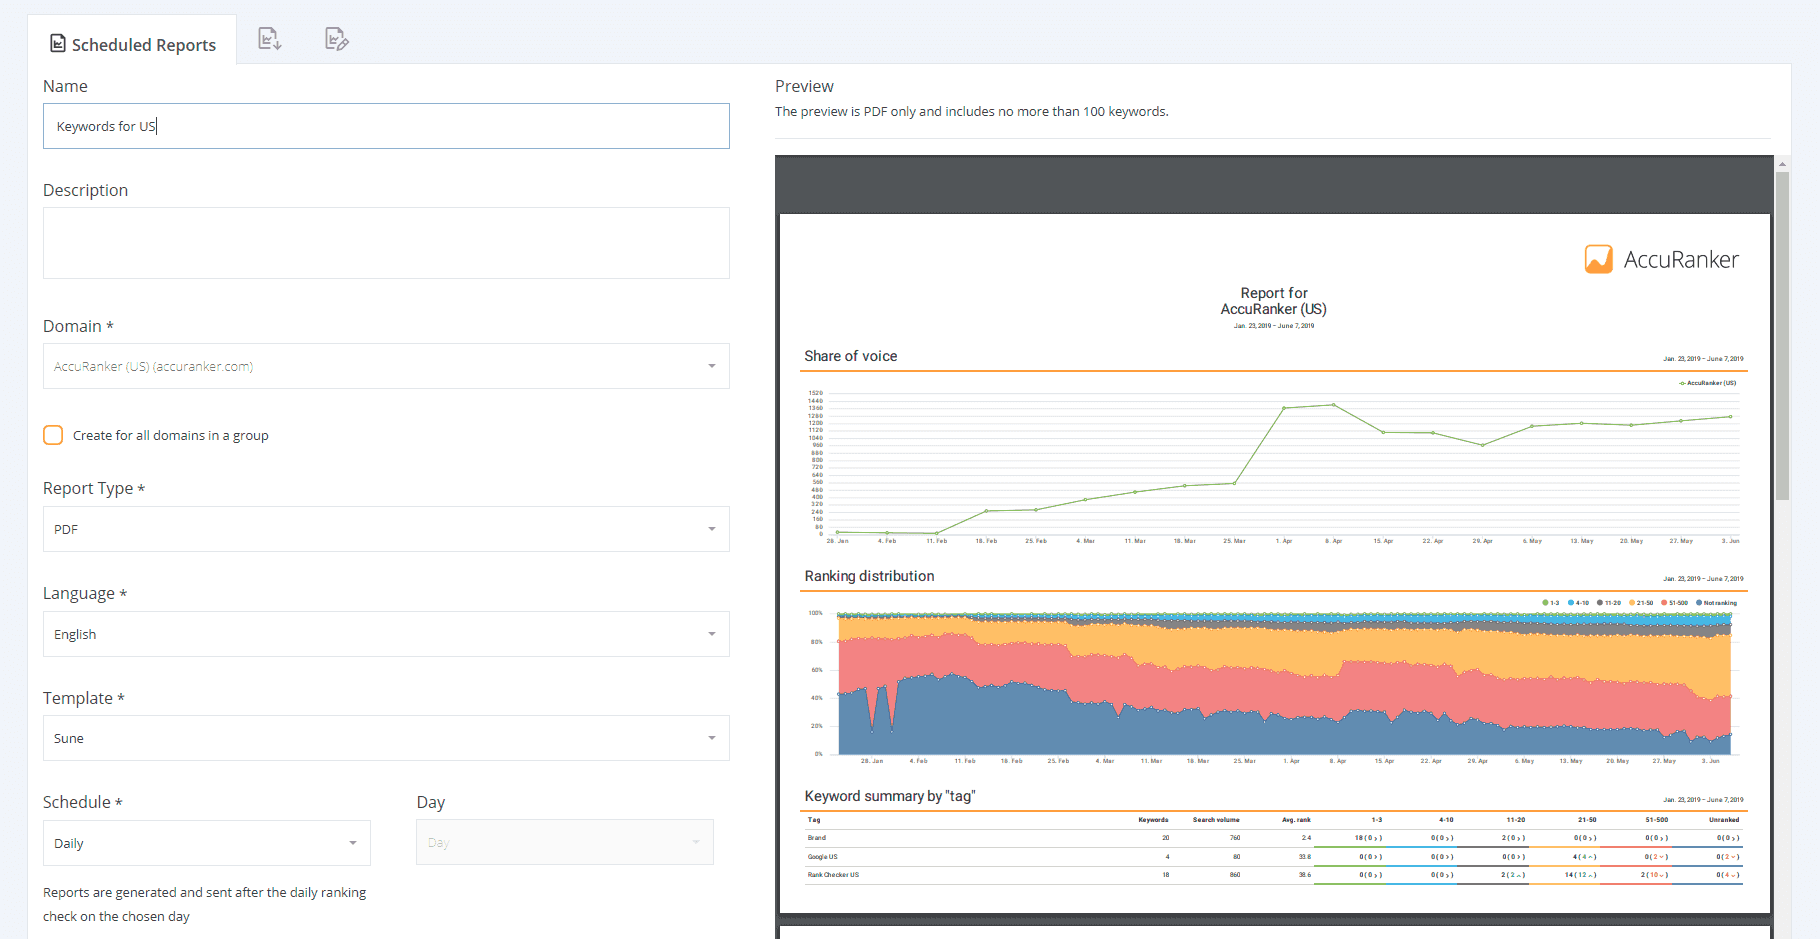1820x939 pixels.
Task: Edit the Name field 'Keywords for US'
Action: 386,126
